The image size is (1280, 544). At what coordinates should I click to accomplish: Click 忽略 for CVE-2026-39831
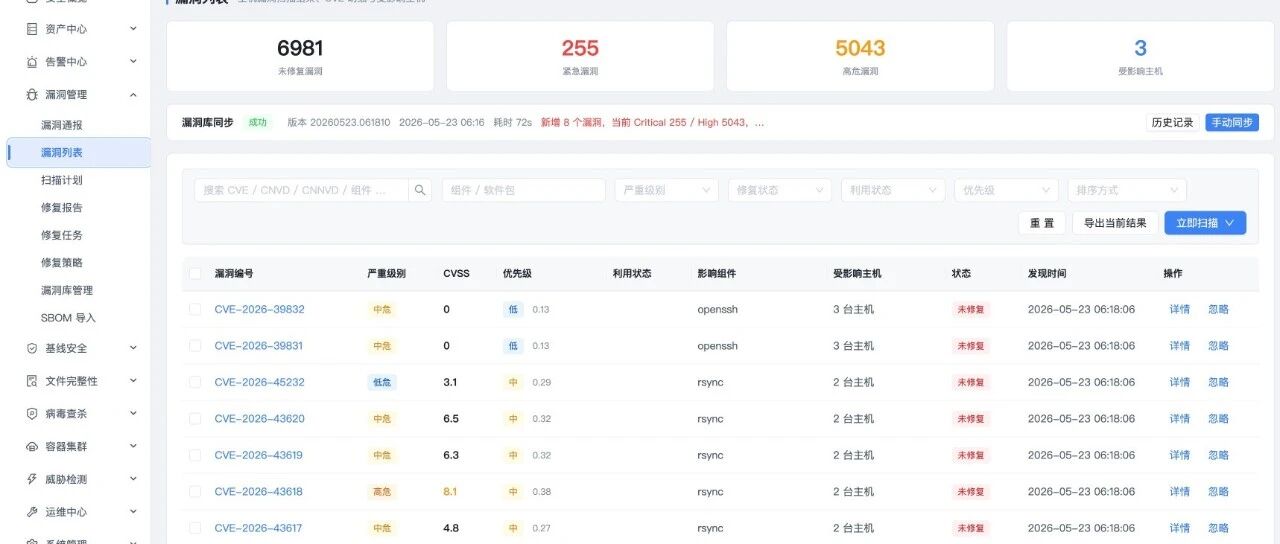(1218, 346)
